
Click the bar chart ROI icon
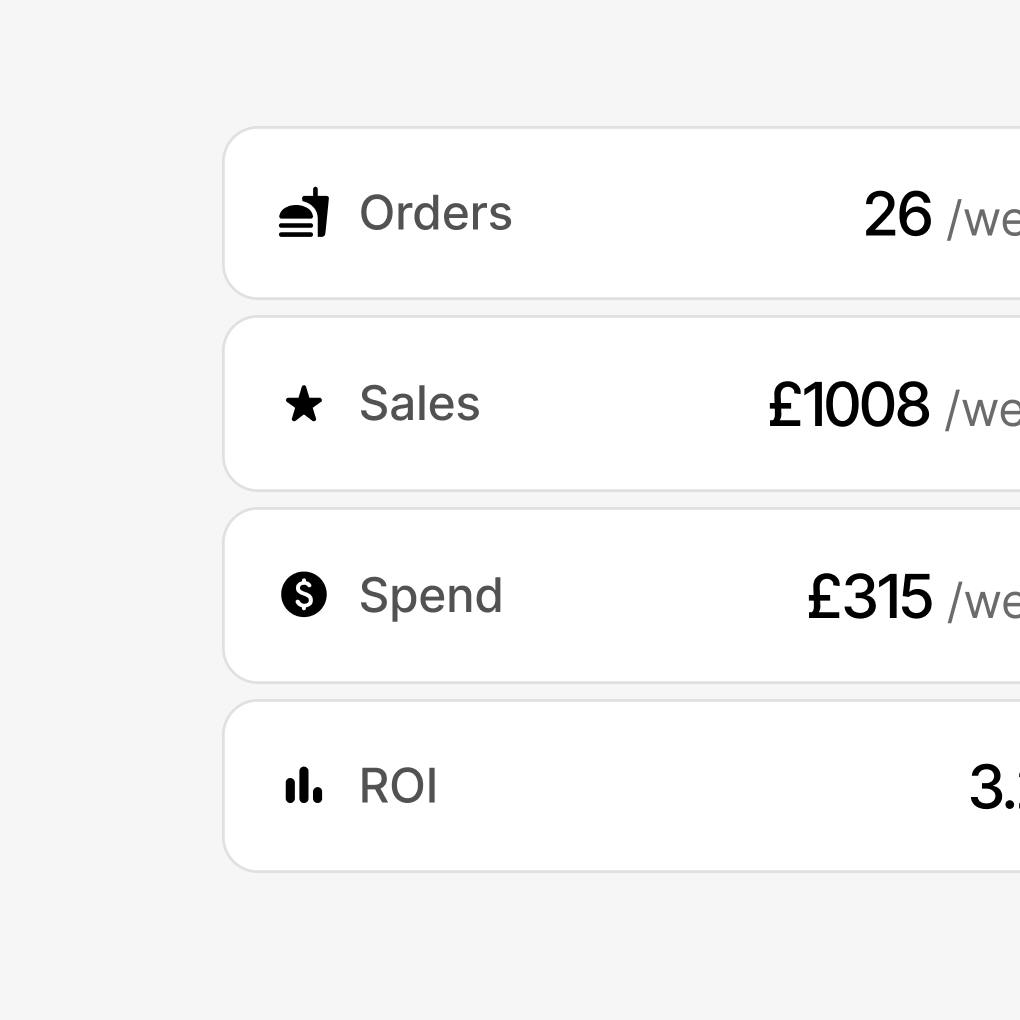tap(304, 786)
